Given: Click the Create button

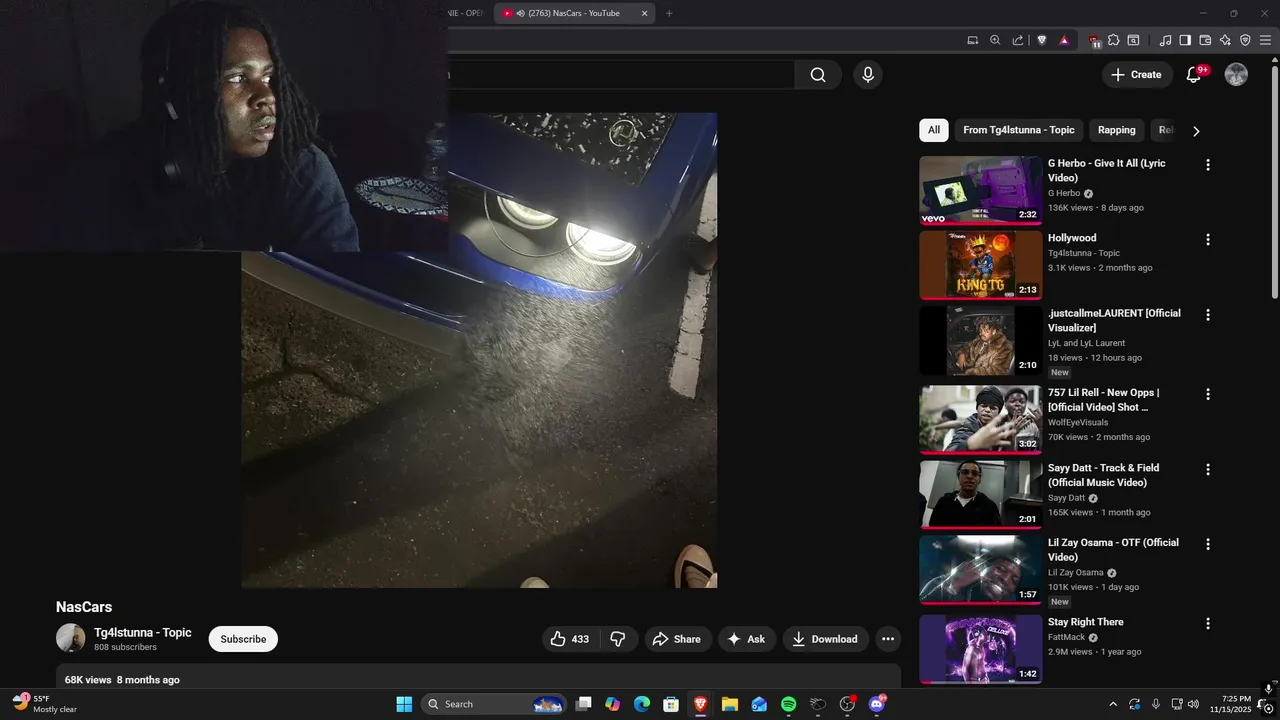Looking at the screenshot, I should pyautogui.click(x=1137, y=75).
